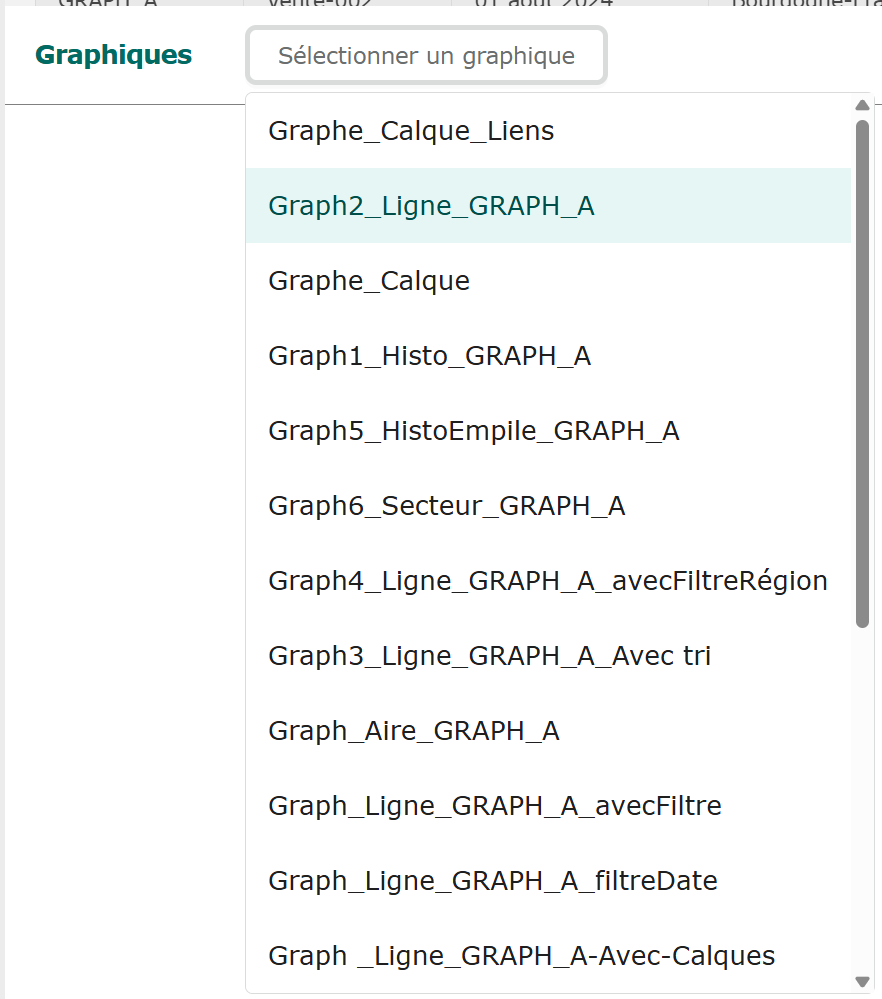The image size is (882, 999).
Task: Select Graph_Ligne_GRAPH_A_filtreDate option
Action: pyautogui.click(x=492, y=881)
